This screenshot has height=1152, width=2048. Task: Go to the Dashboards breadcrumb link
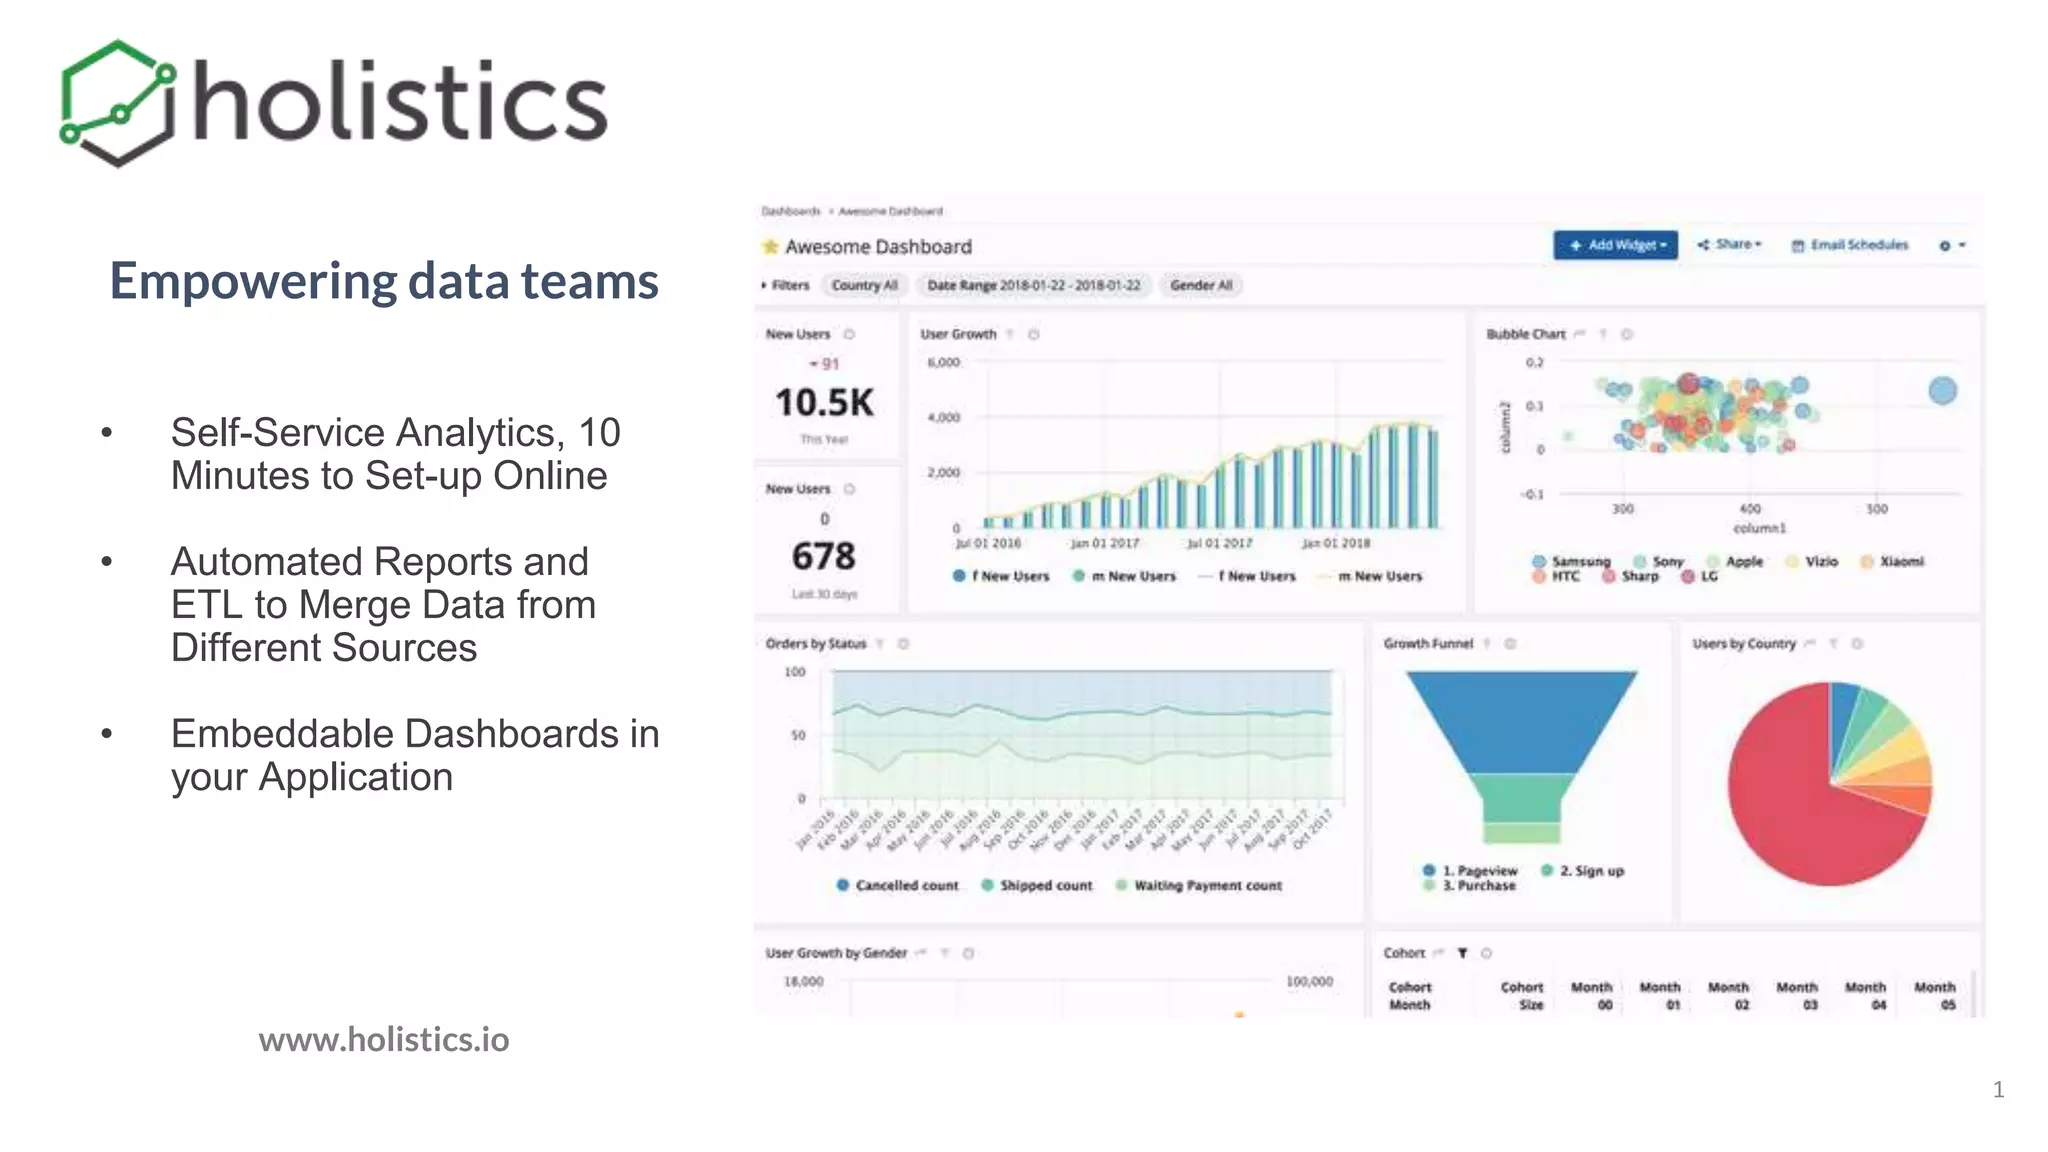790,212
